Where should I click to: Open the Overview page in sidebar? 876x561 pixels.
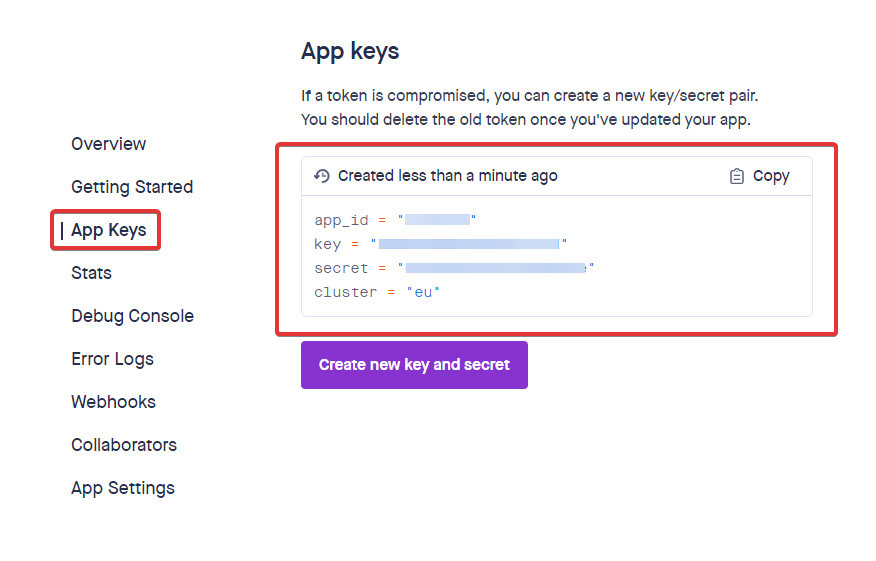(108, 144)
